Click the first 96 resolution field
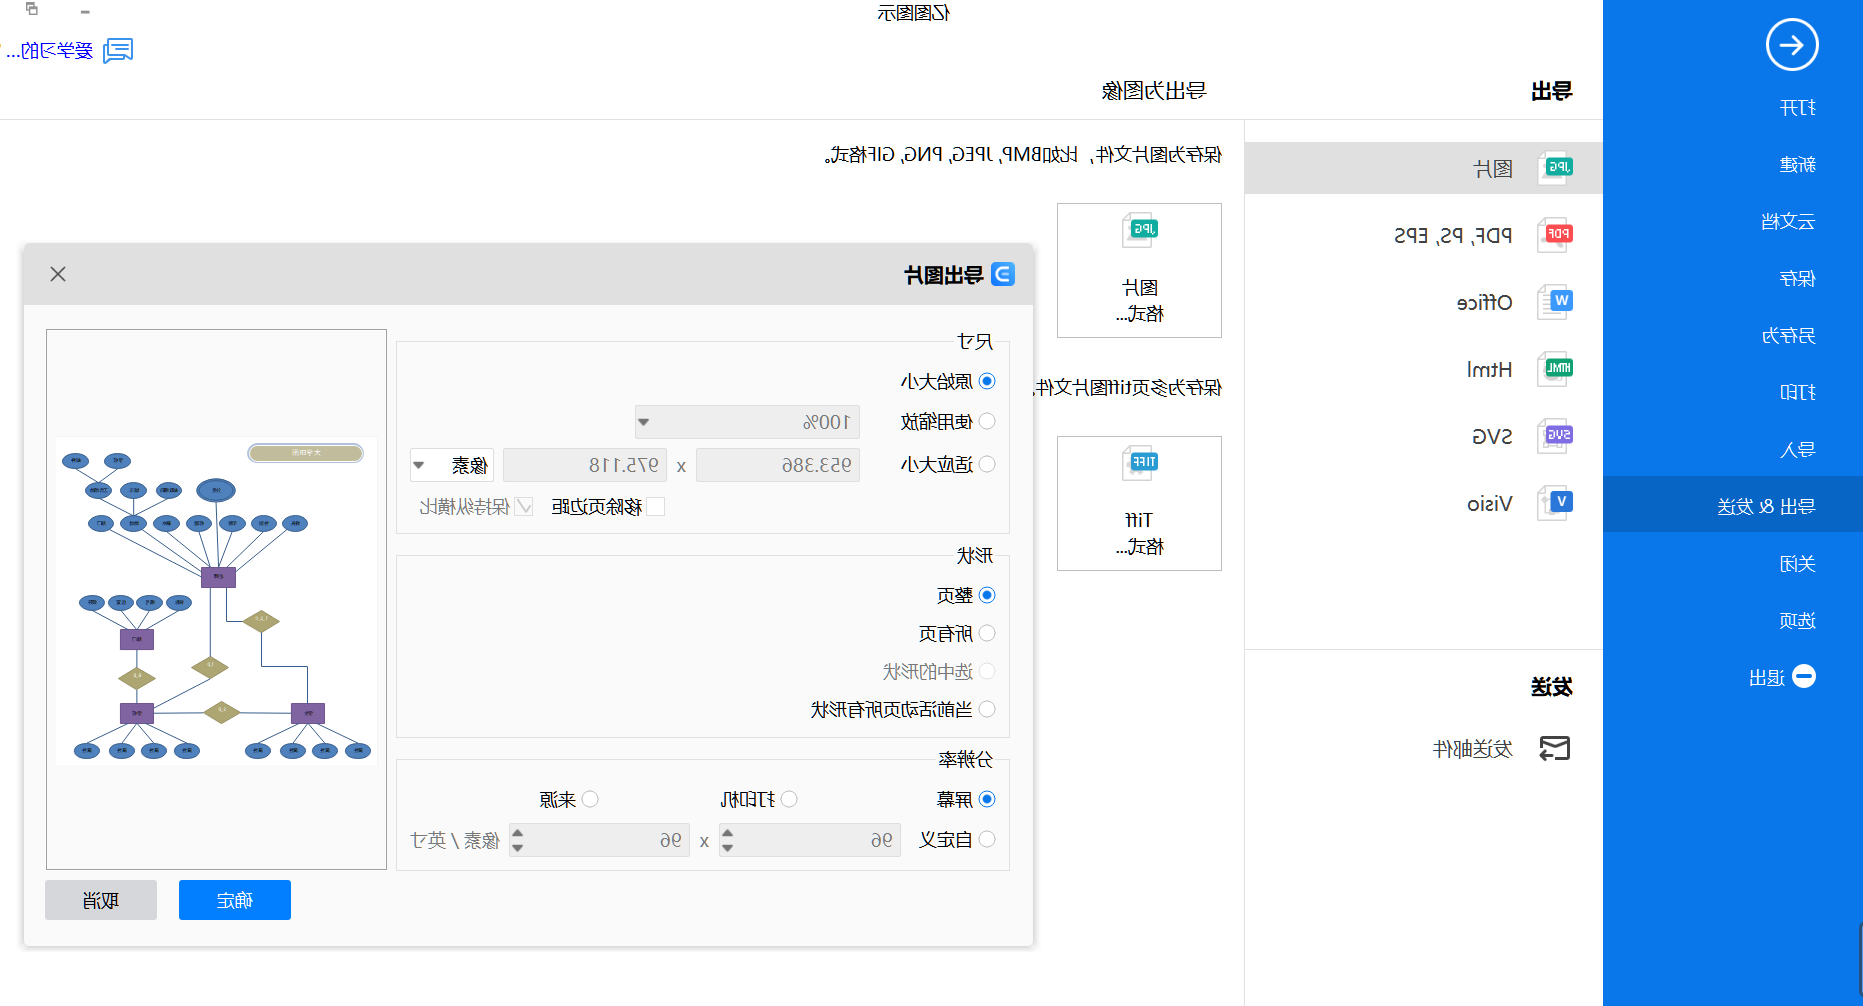The width and height of the screenshot is (1863, 1006). 810,840
